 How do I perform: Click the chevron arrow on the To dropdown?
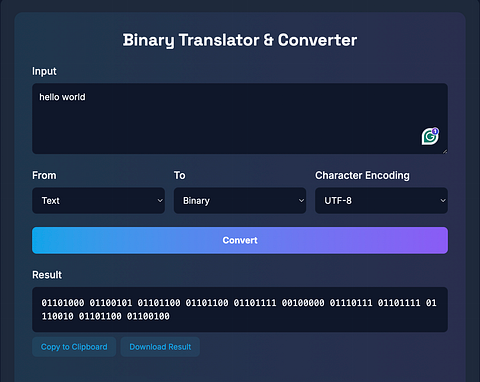[x=301, y=201]
